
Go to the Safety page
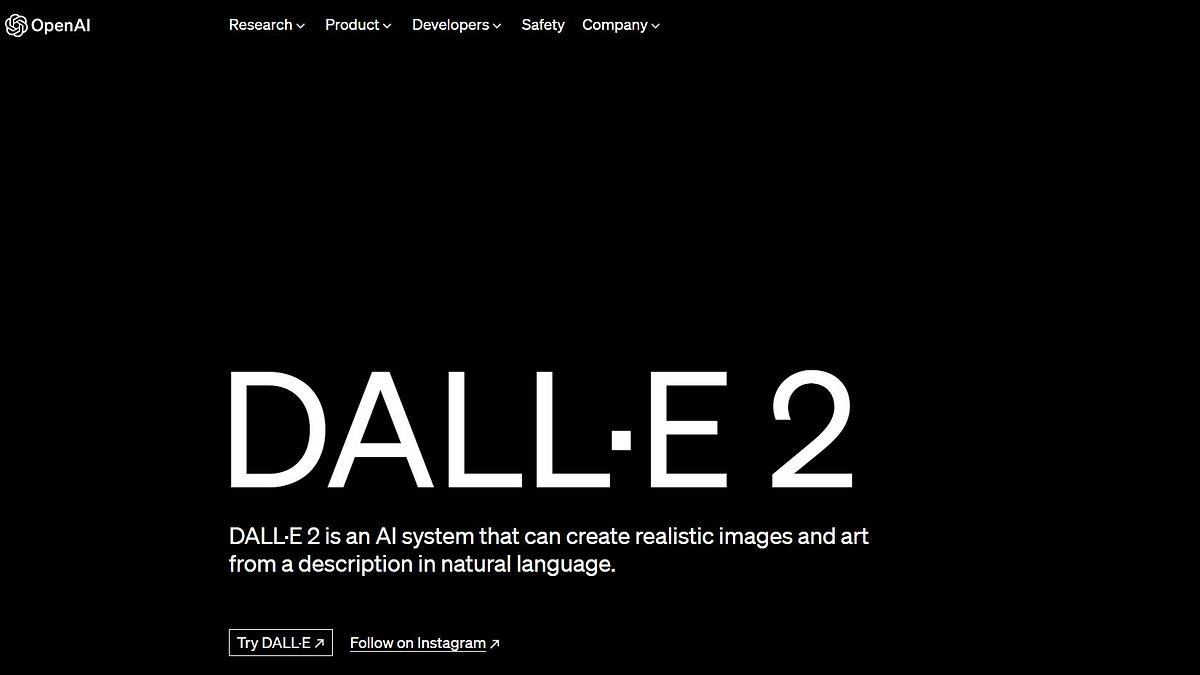coord(543,25)
